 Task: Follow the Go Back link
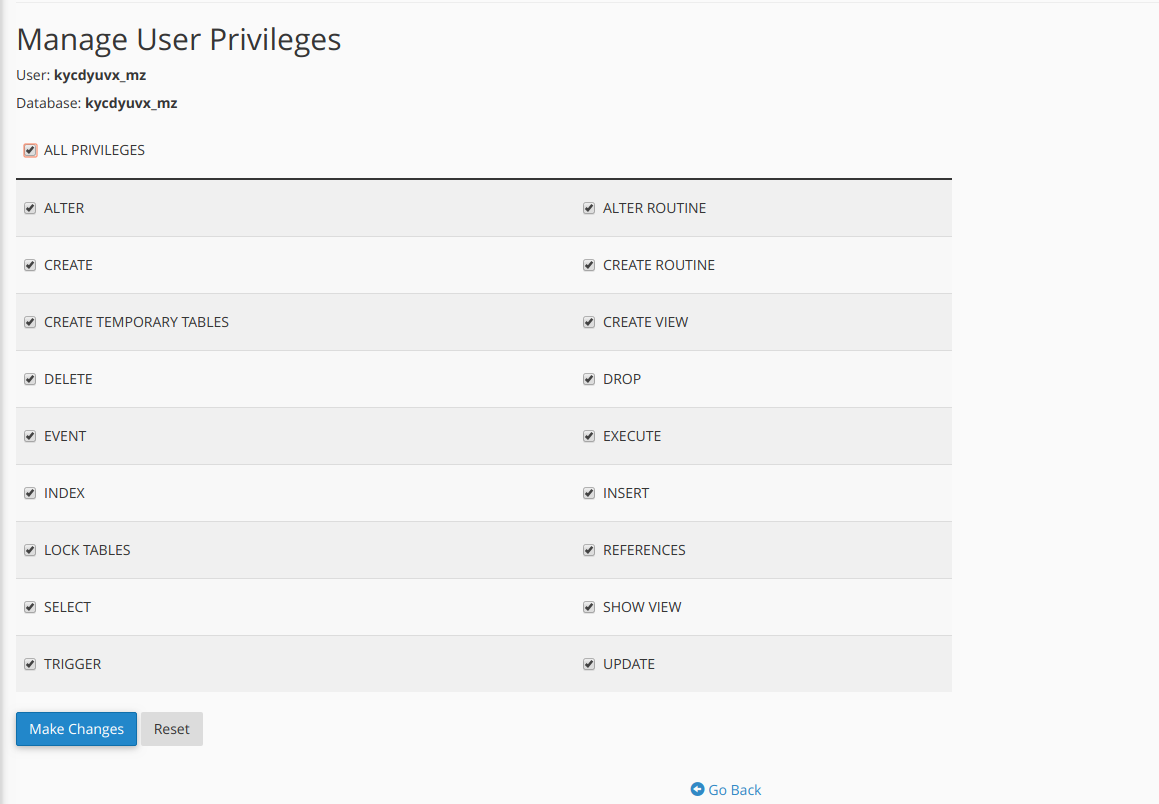[734, 790]
